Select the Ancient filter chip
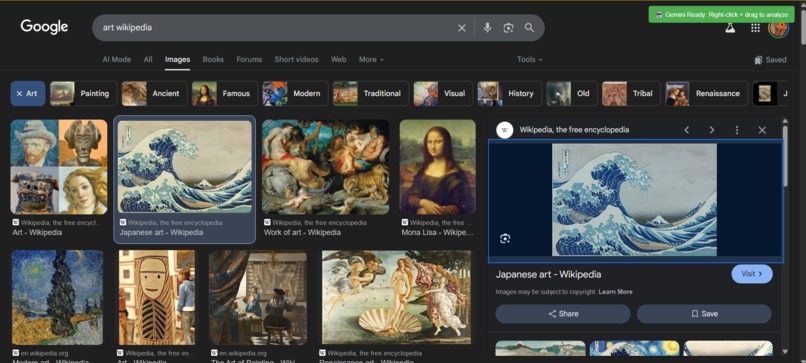The image size is (806, 363). tap(154, 94)
